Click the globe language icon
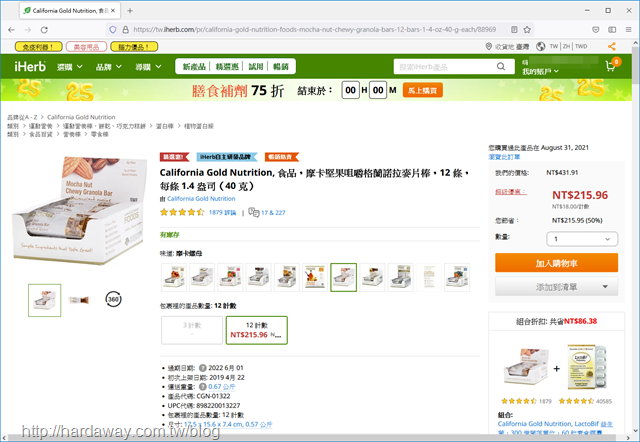640x442 pixels. [x=540, y=47]
